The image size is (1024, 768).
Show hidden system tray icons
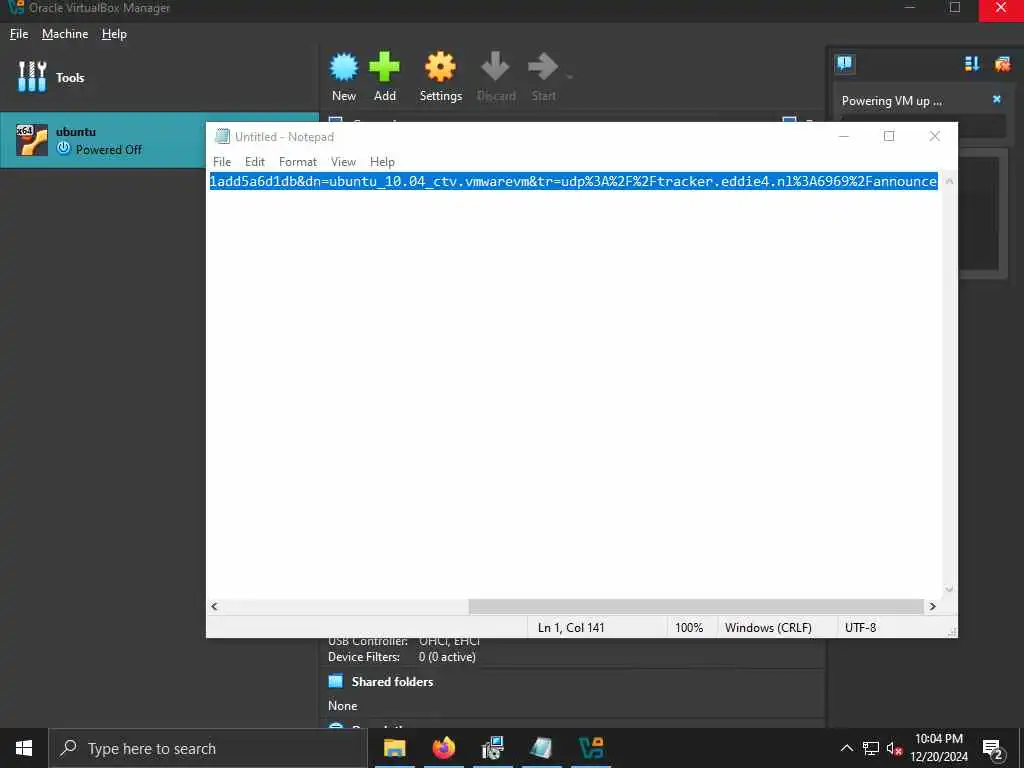pyautogui.click(x=846, y=748)
